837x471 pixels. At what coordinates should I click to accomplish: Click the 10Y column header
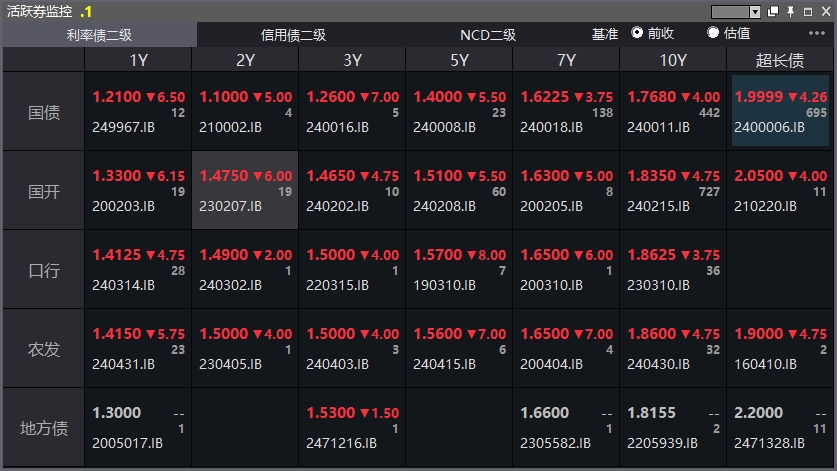(673, 60)
